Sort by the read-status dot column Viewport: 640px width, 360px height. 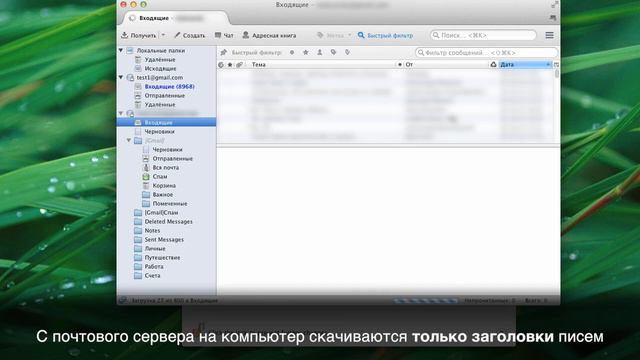coord(400,64)
